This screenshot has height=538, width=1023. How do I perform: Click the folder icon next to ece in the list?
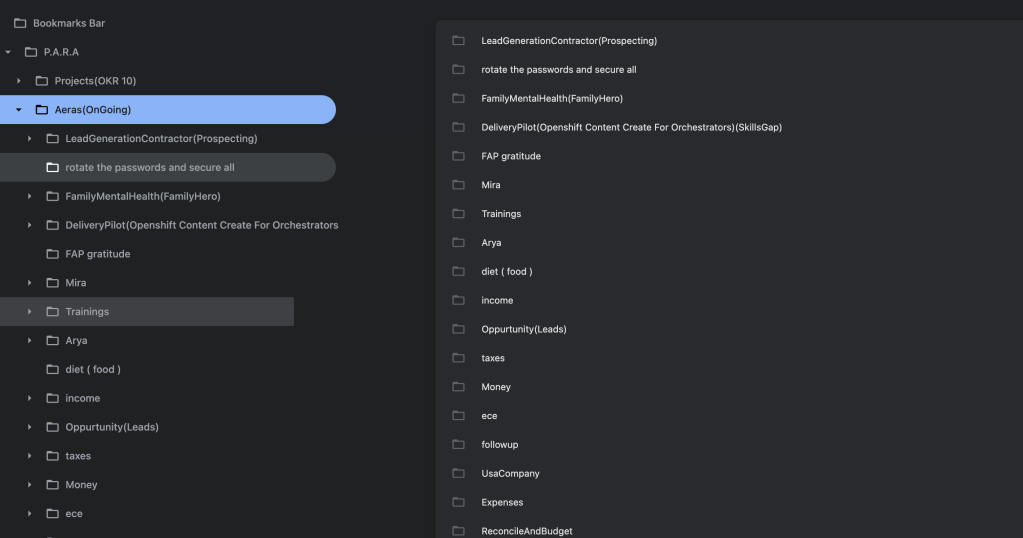click(x=459, y=415)
